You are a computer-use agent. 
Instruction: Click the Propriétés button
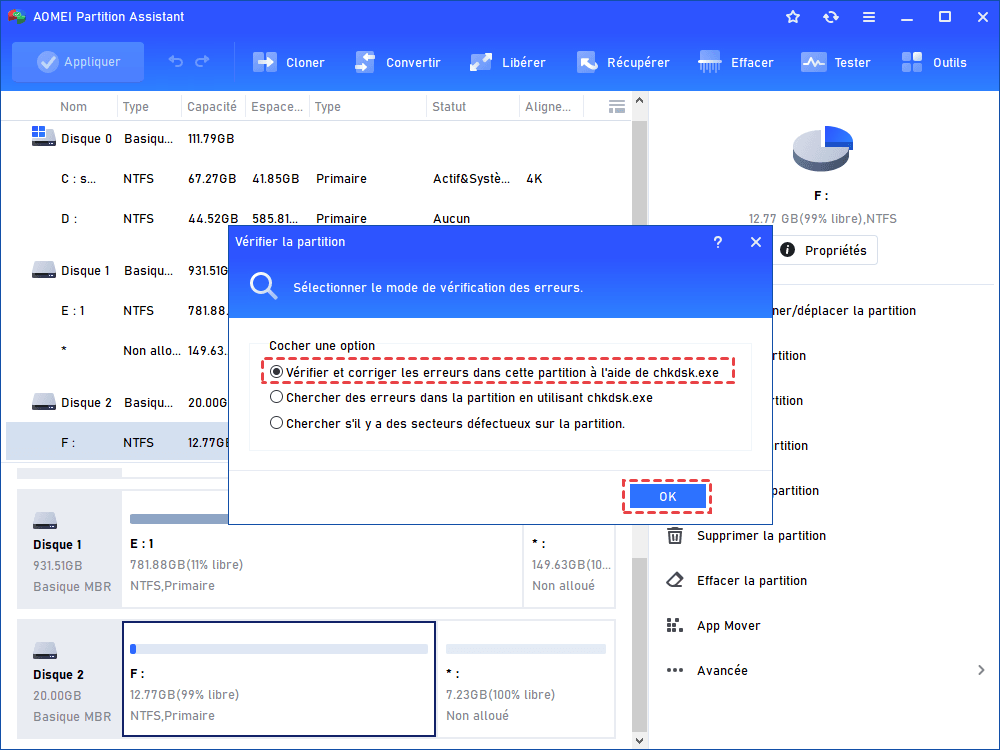(824, 250)
